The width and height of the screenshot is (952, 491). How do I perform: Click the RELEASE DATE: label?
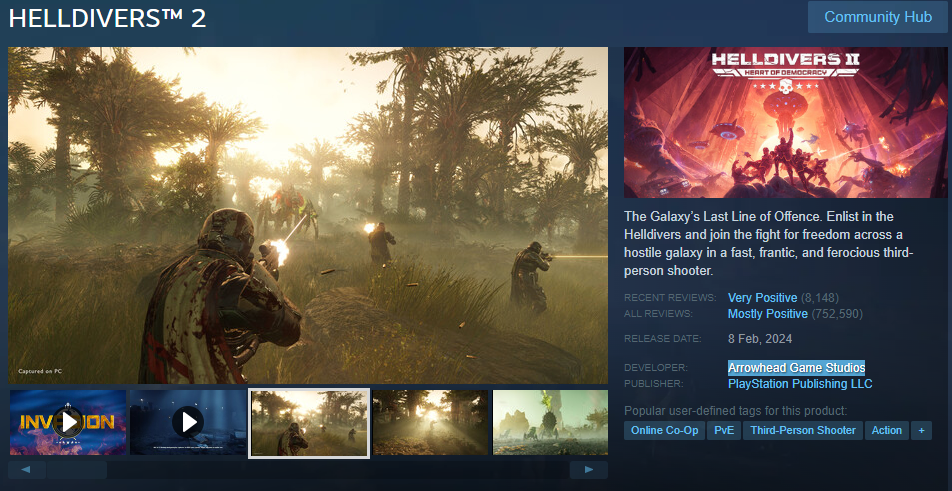click(x=662, y=339)
